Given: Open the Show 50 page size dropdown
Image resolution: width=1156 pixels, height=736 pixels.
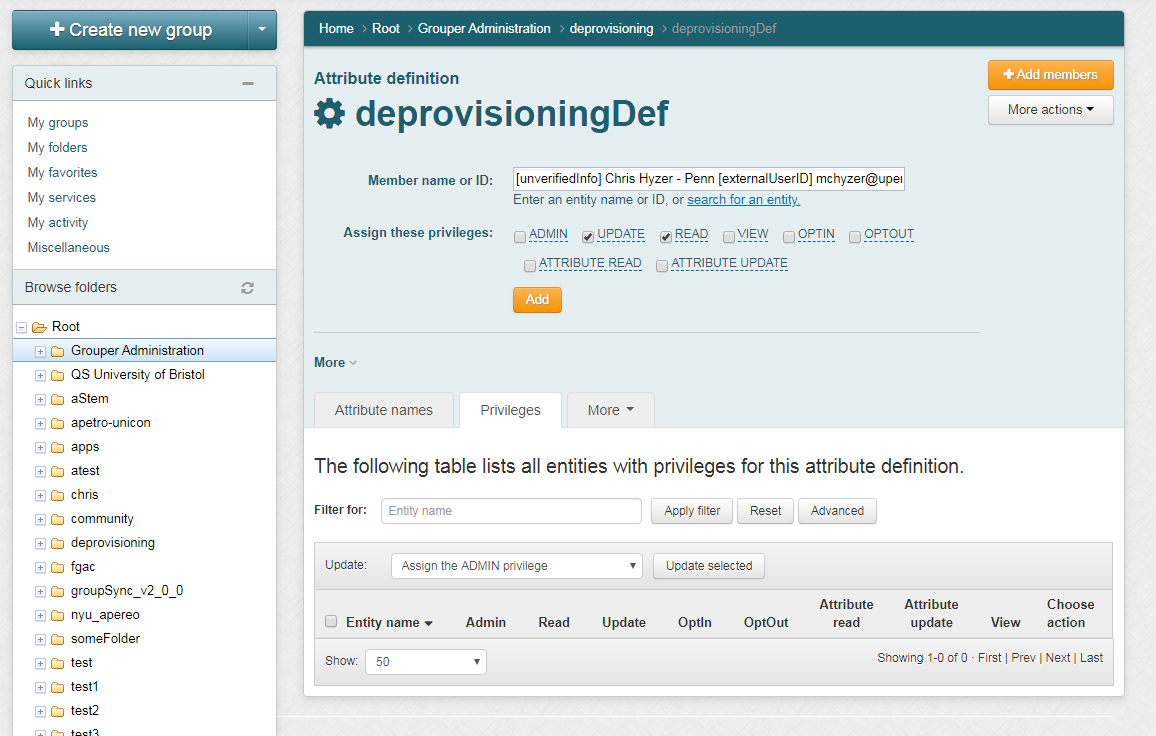Looking at the screenshot, I should [425, 662].
